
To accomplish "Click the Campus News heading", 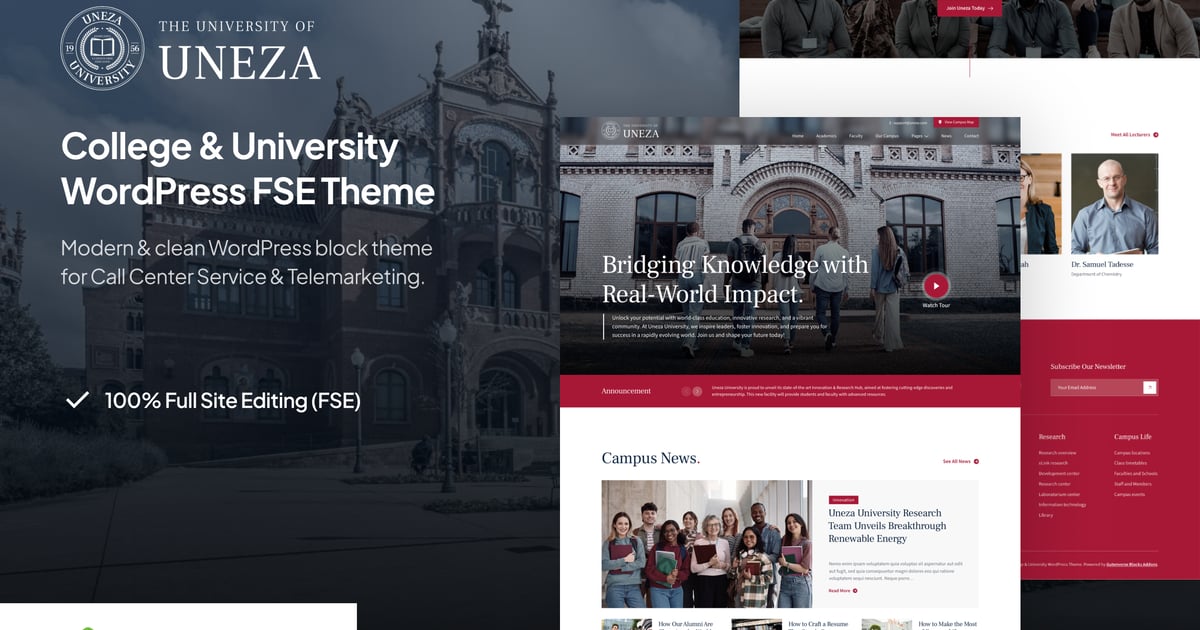I will tap(651, 458).
